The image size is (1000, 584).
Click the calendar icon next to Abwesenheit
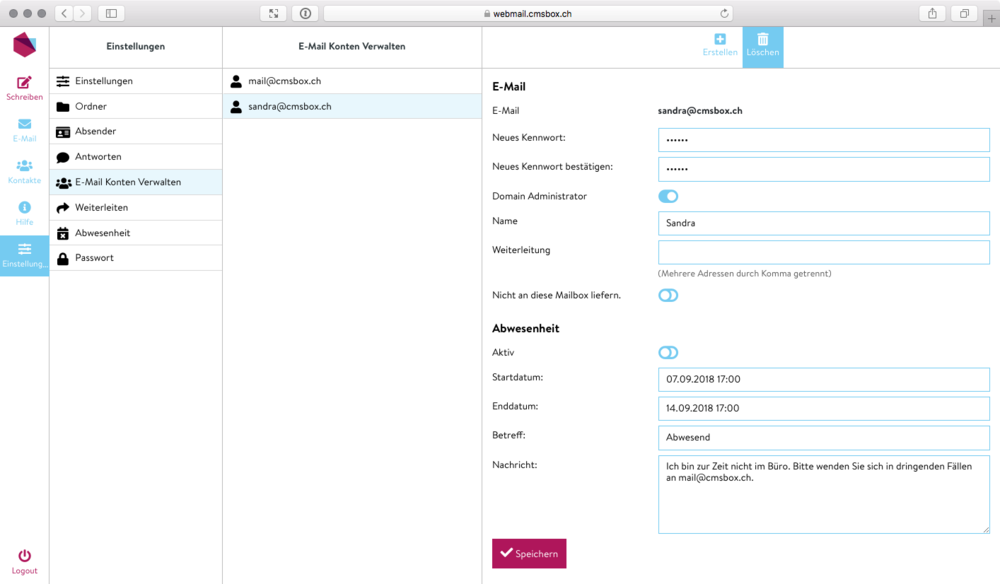[x=62, y=233]
